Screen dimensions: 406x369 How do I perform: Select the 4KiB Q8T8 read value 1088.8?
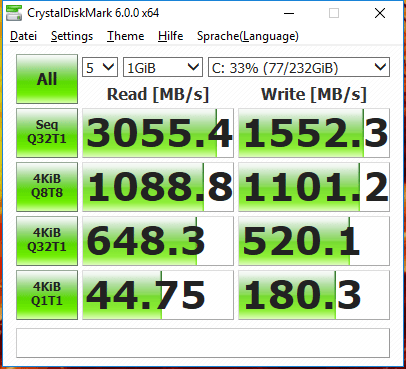158,187
